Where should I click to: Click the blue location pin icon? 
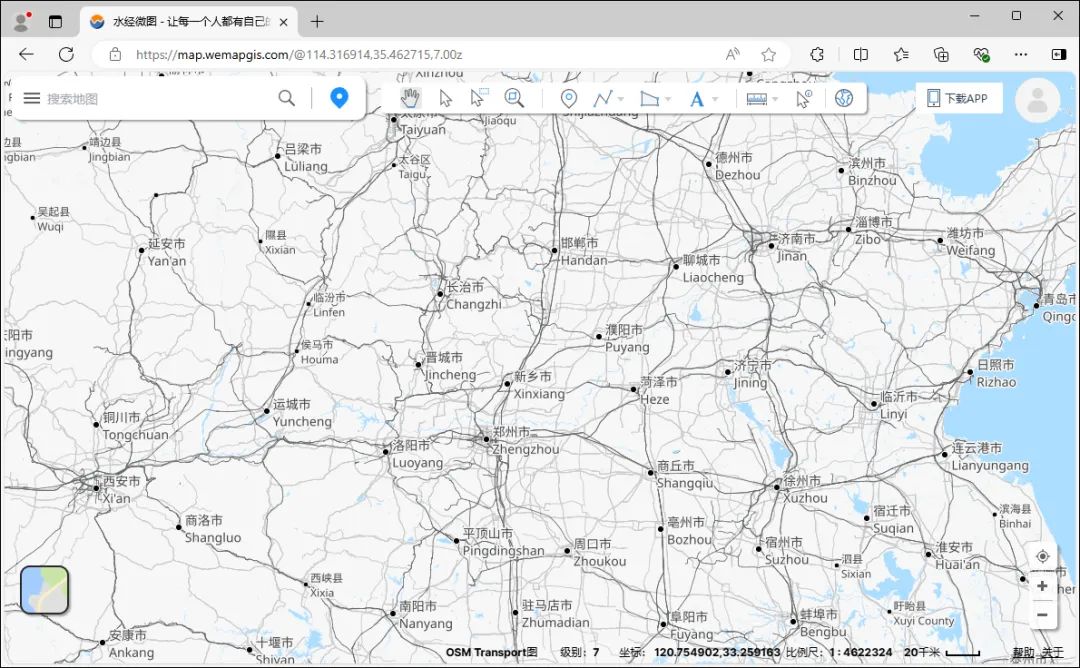[339, 98]
